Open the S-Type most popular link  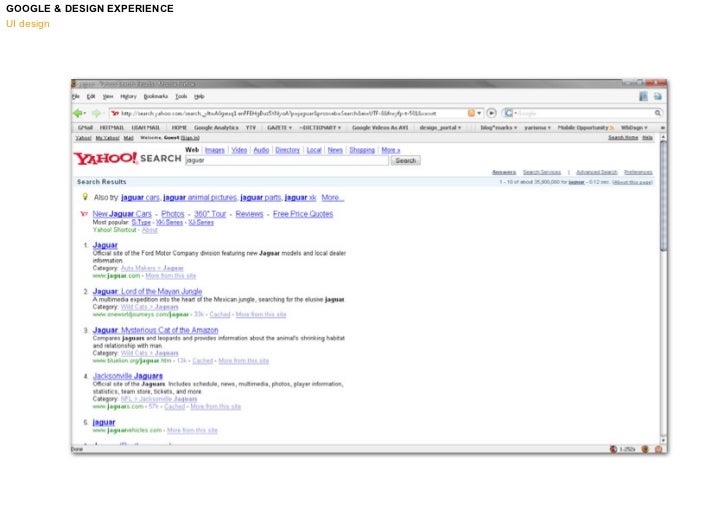pyautogui.click(x=141, y=223)
